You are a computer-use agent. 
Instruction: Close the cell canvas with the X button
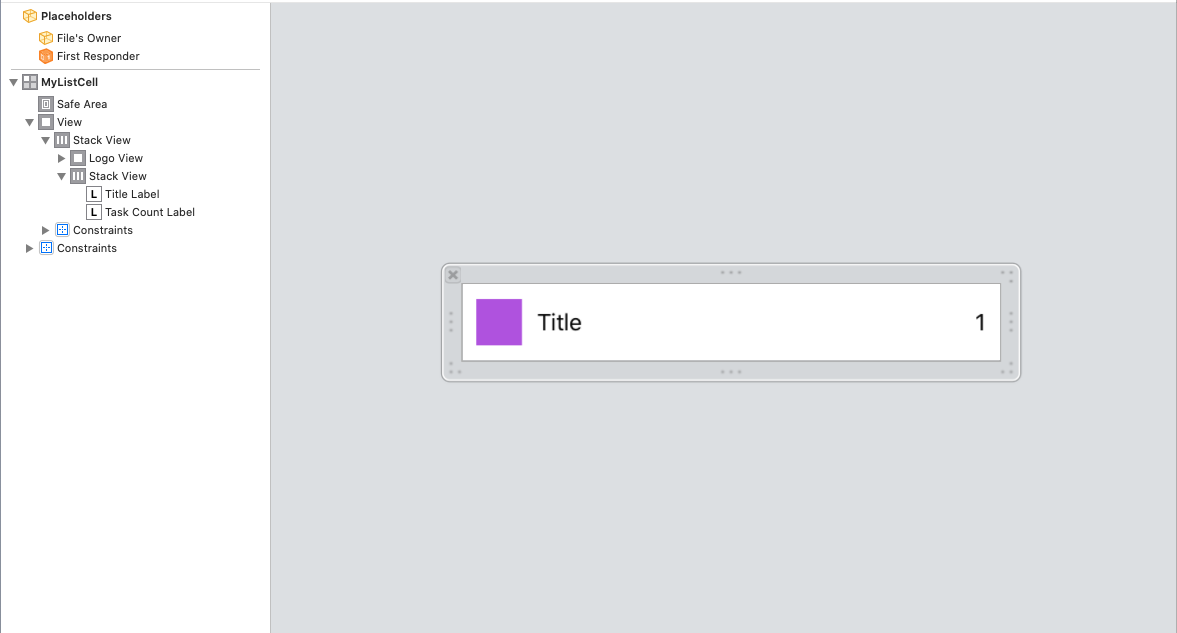point(453,275)
